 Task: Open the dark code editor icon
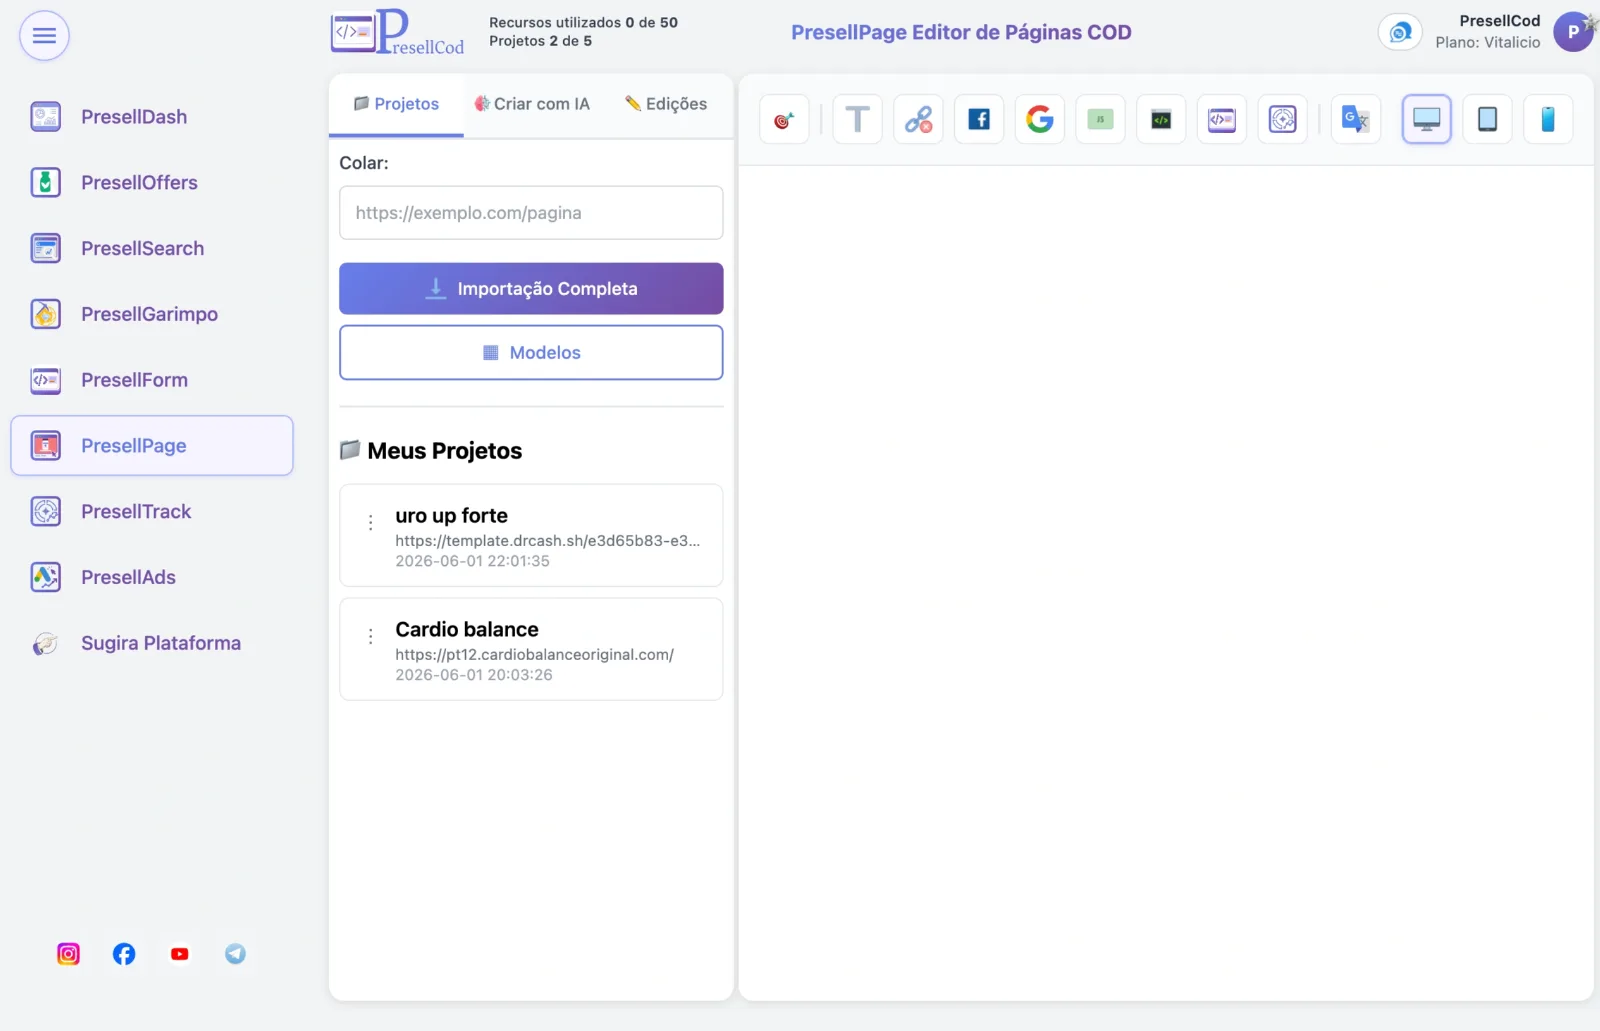(x=1161, y=120)
